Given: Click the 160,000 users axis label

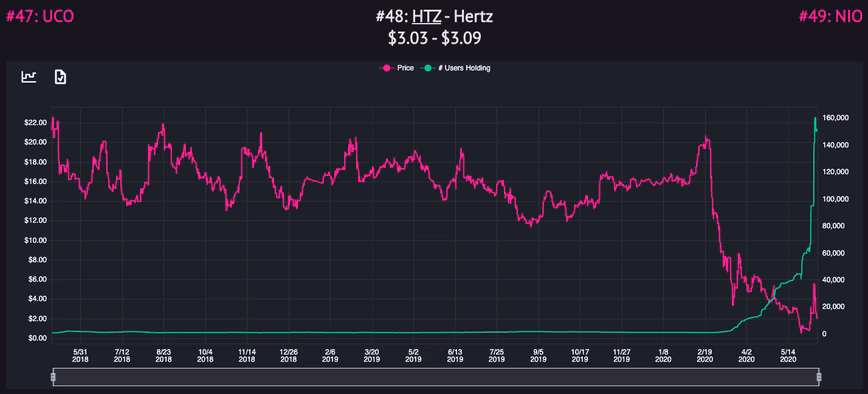Looking at the screenshot, I should (x=836, y=118).
